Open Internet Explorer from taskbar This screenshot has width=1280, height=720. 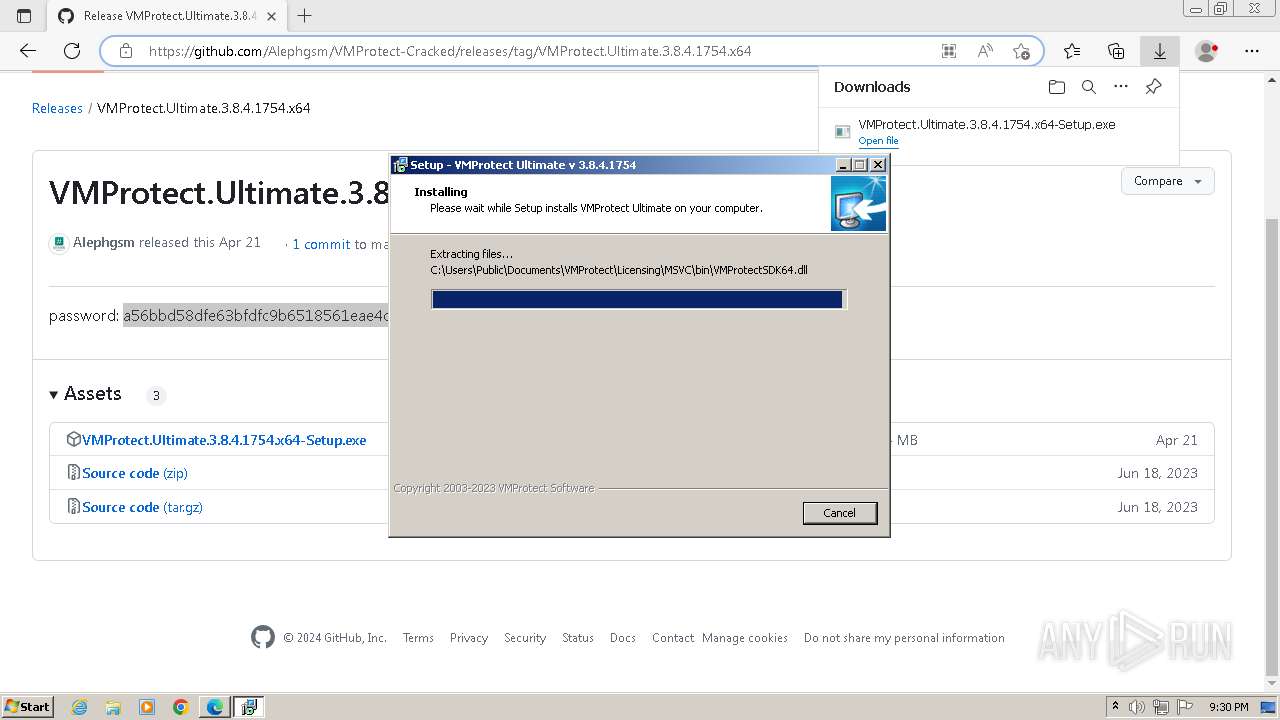[79, 707]
